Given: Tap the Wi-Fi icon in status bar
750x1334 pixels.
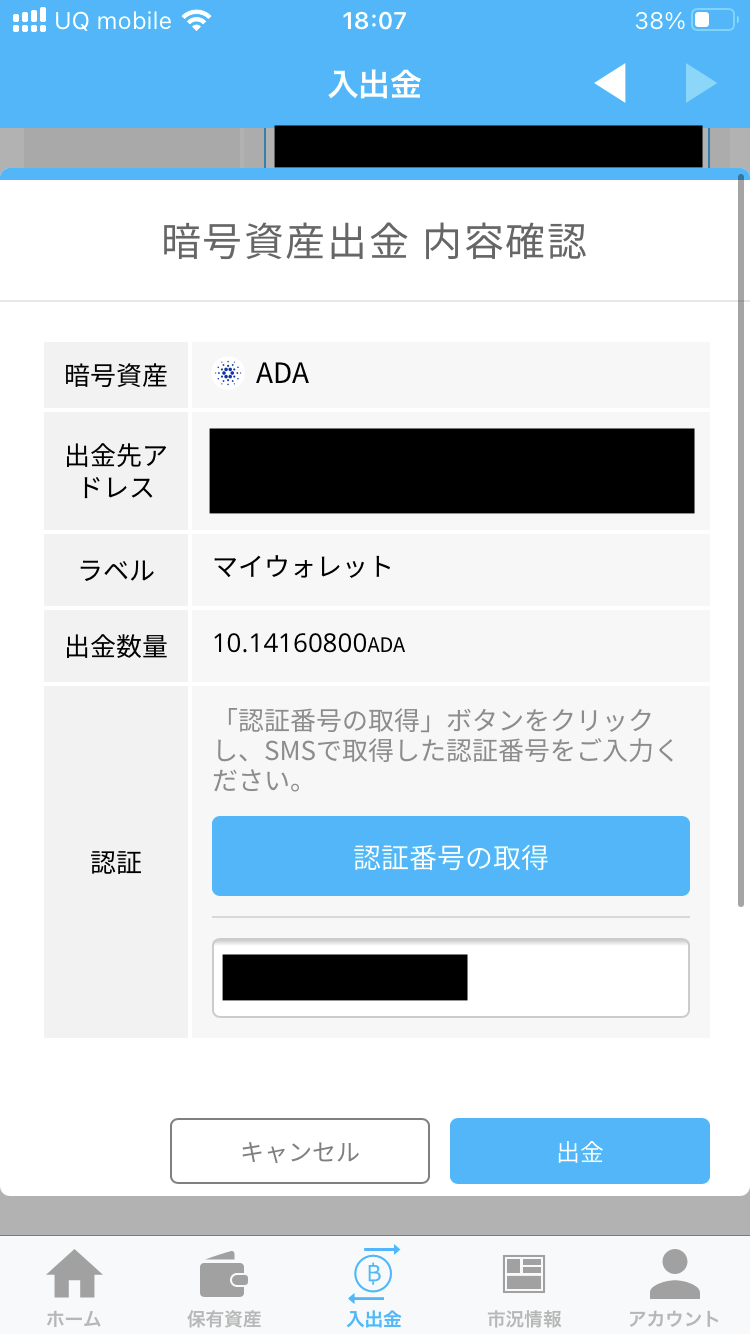Looking at the screenshot, I should pyautogui.click(x=197, y=20).
